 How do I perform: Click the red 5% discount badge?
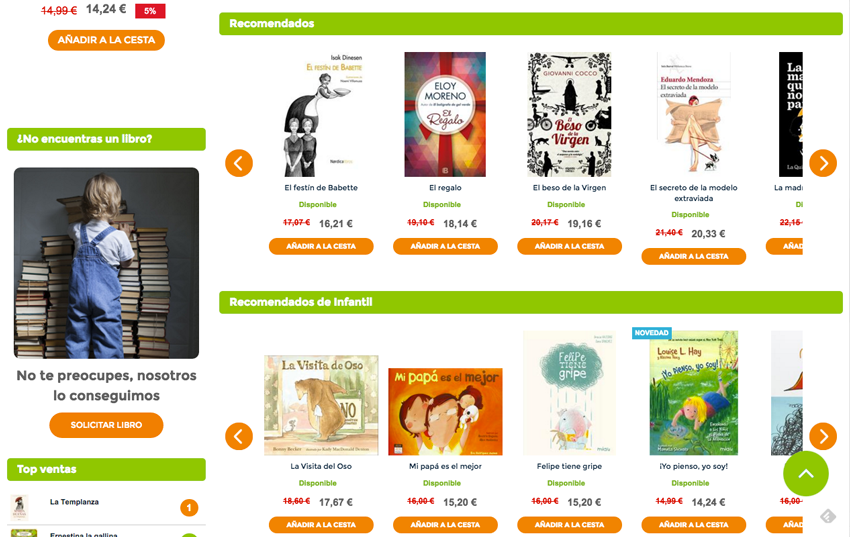point(150,11)
